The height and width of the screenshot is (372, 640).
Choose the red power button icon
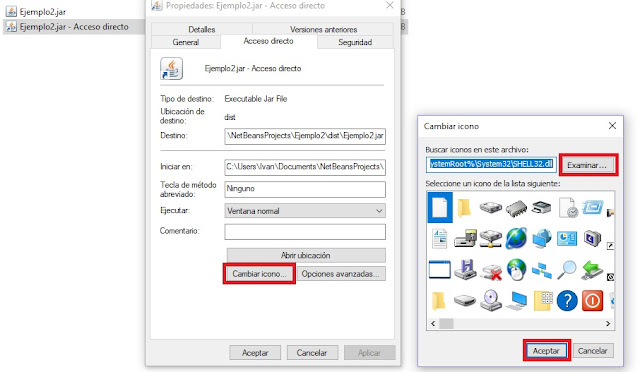click(x=592, y=301)
